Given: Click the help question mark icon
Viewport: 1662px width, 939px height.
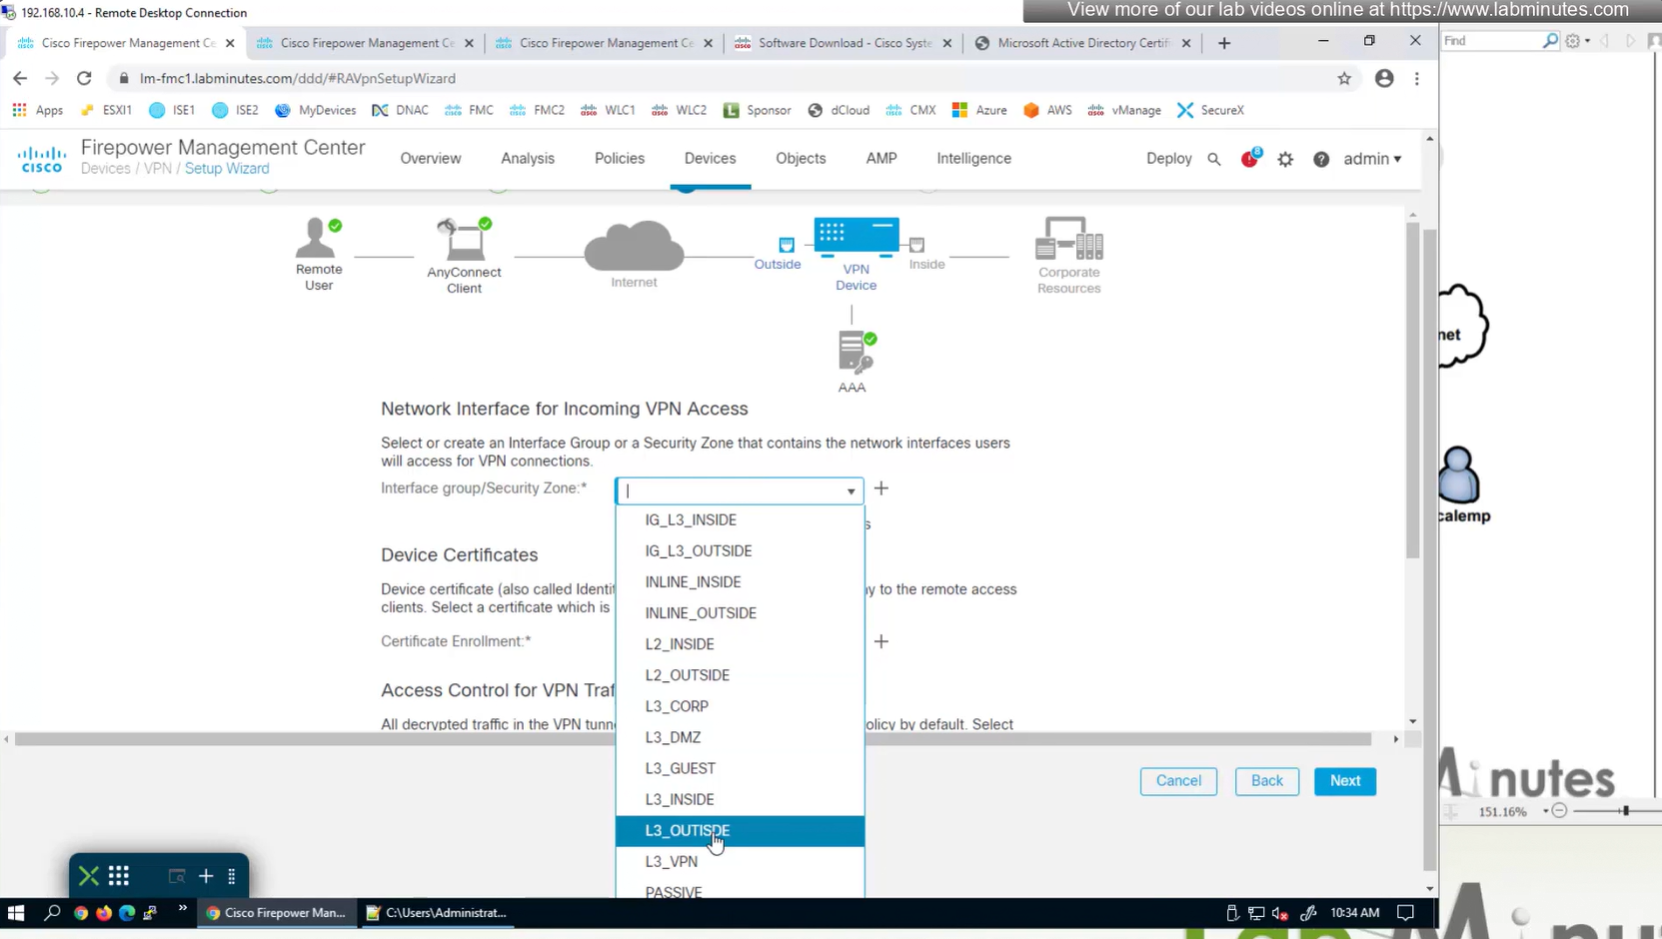Looking at the screenshot, I should [x=1321, y=159].
